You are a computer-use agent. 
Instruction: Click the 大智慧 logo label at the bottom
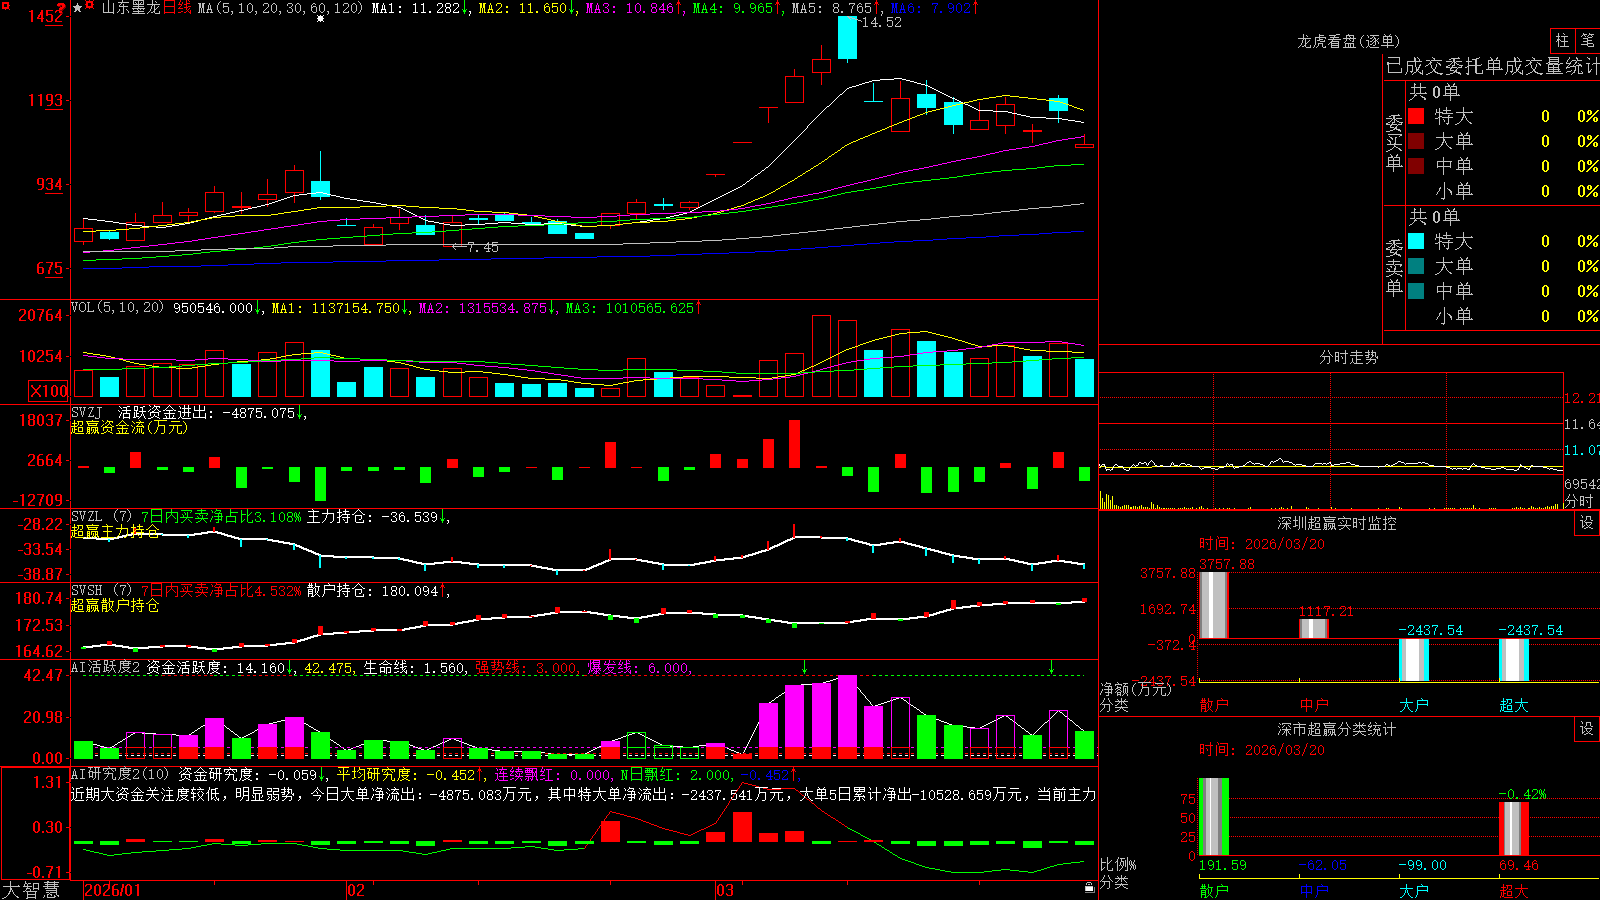pos(31,890)
